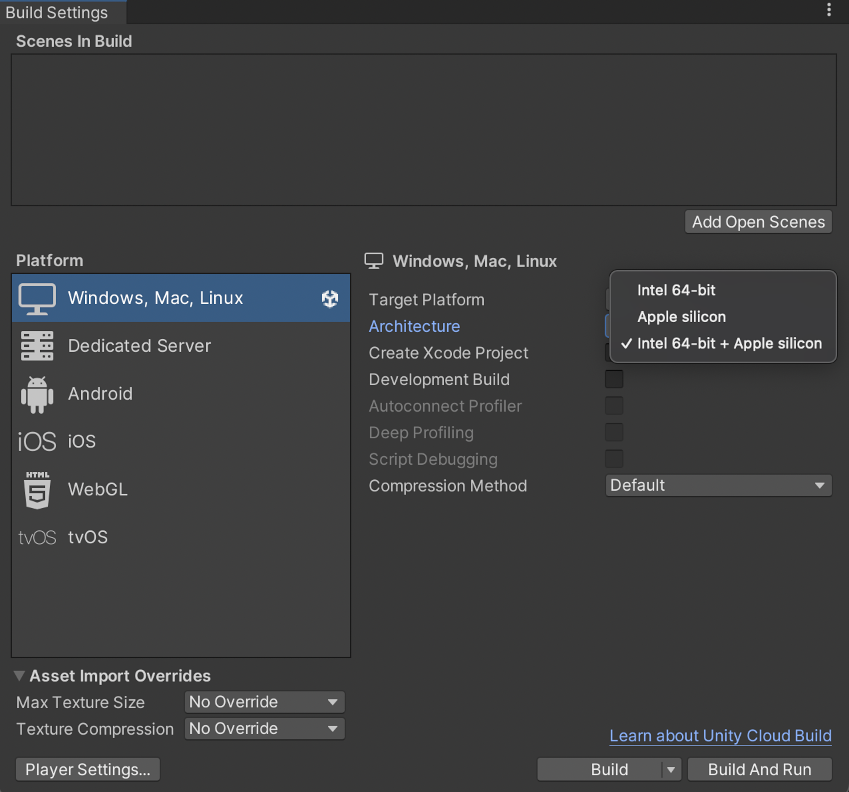Click the Scenes In Build list area
Image resolution: width=849 pixels, height=792 pixels.
click(x=424, y=130)
